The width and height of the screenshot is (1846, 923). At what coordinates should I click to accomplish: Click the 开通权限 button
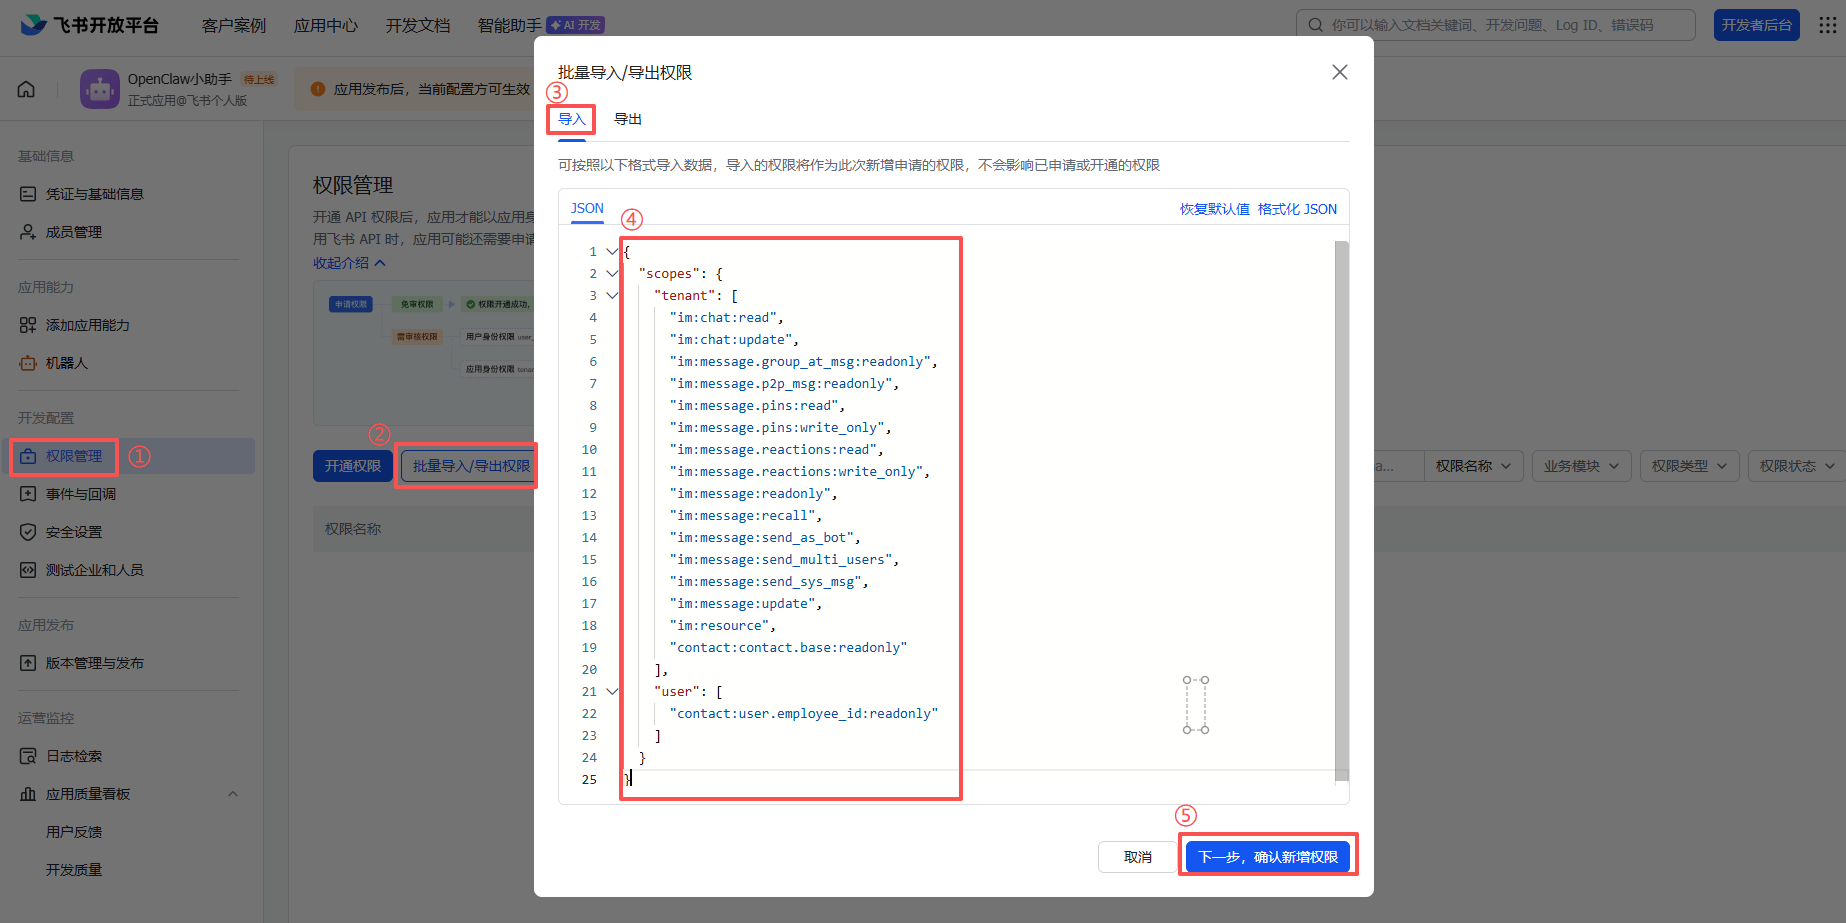353,466
